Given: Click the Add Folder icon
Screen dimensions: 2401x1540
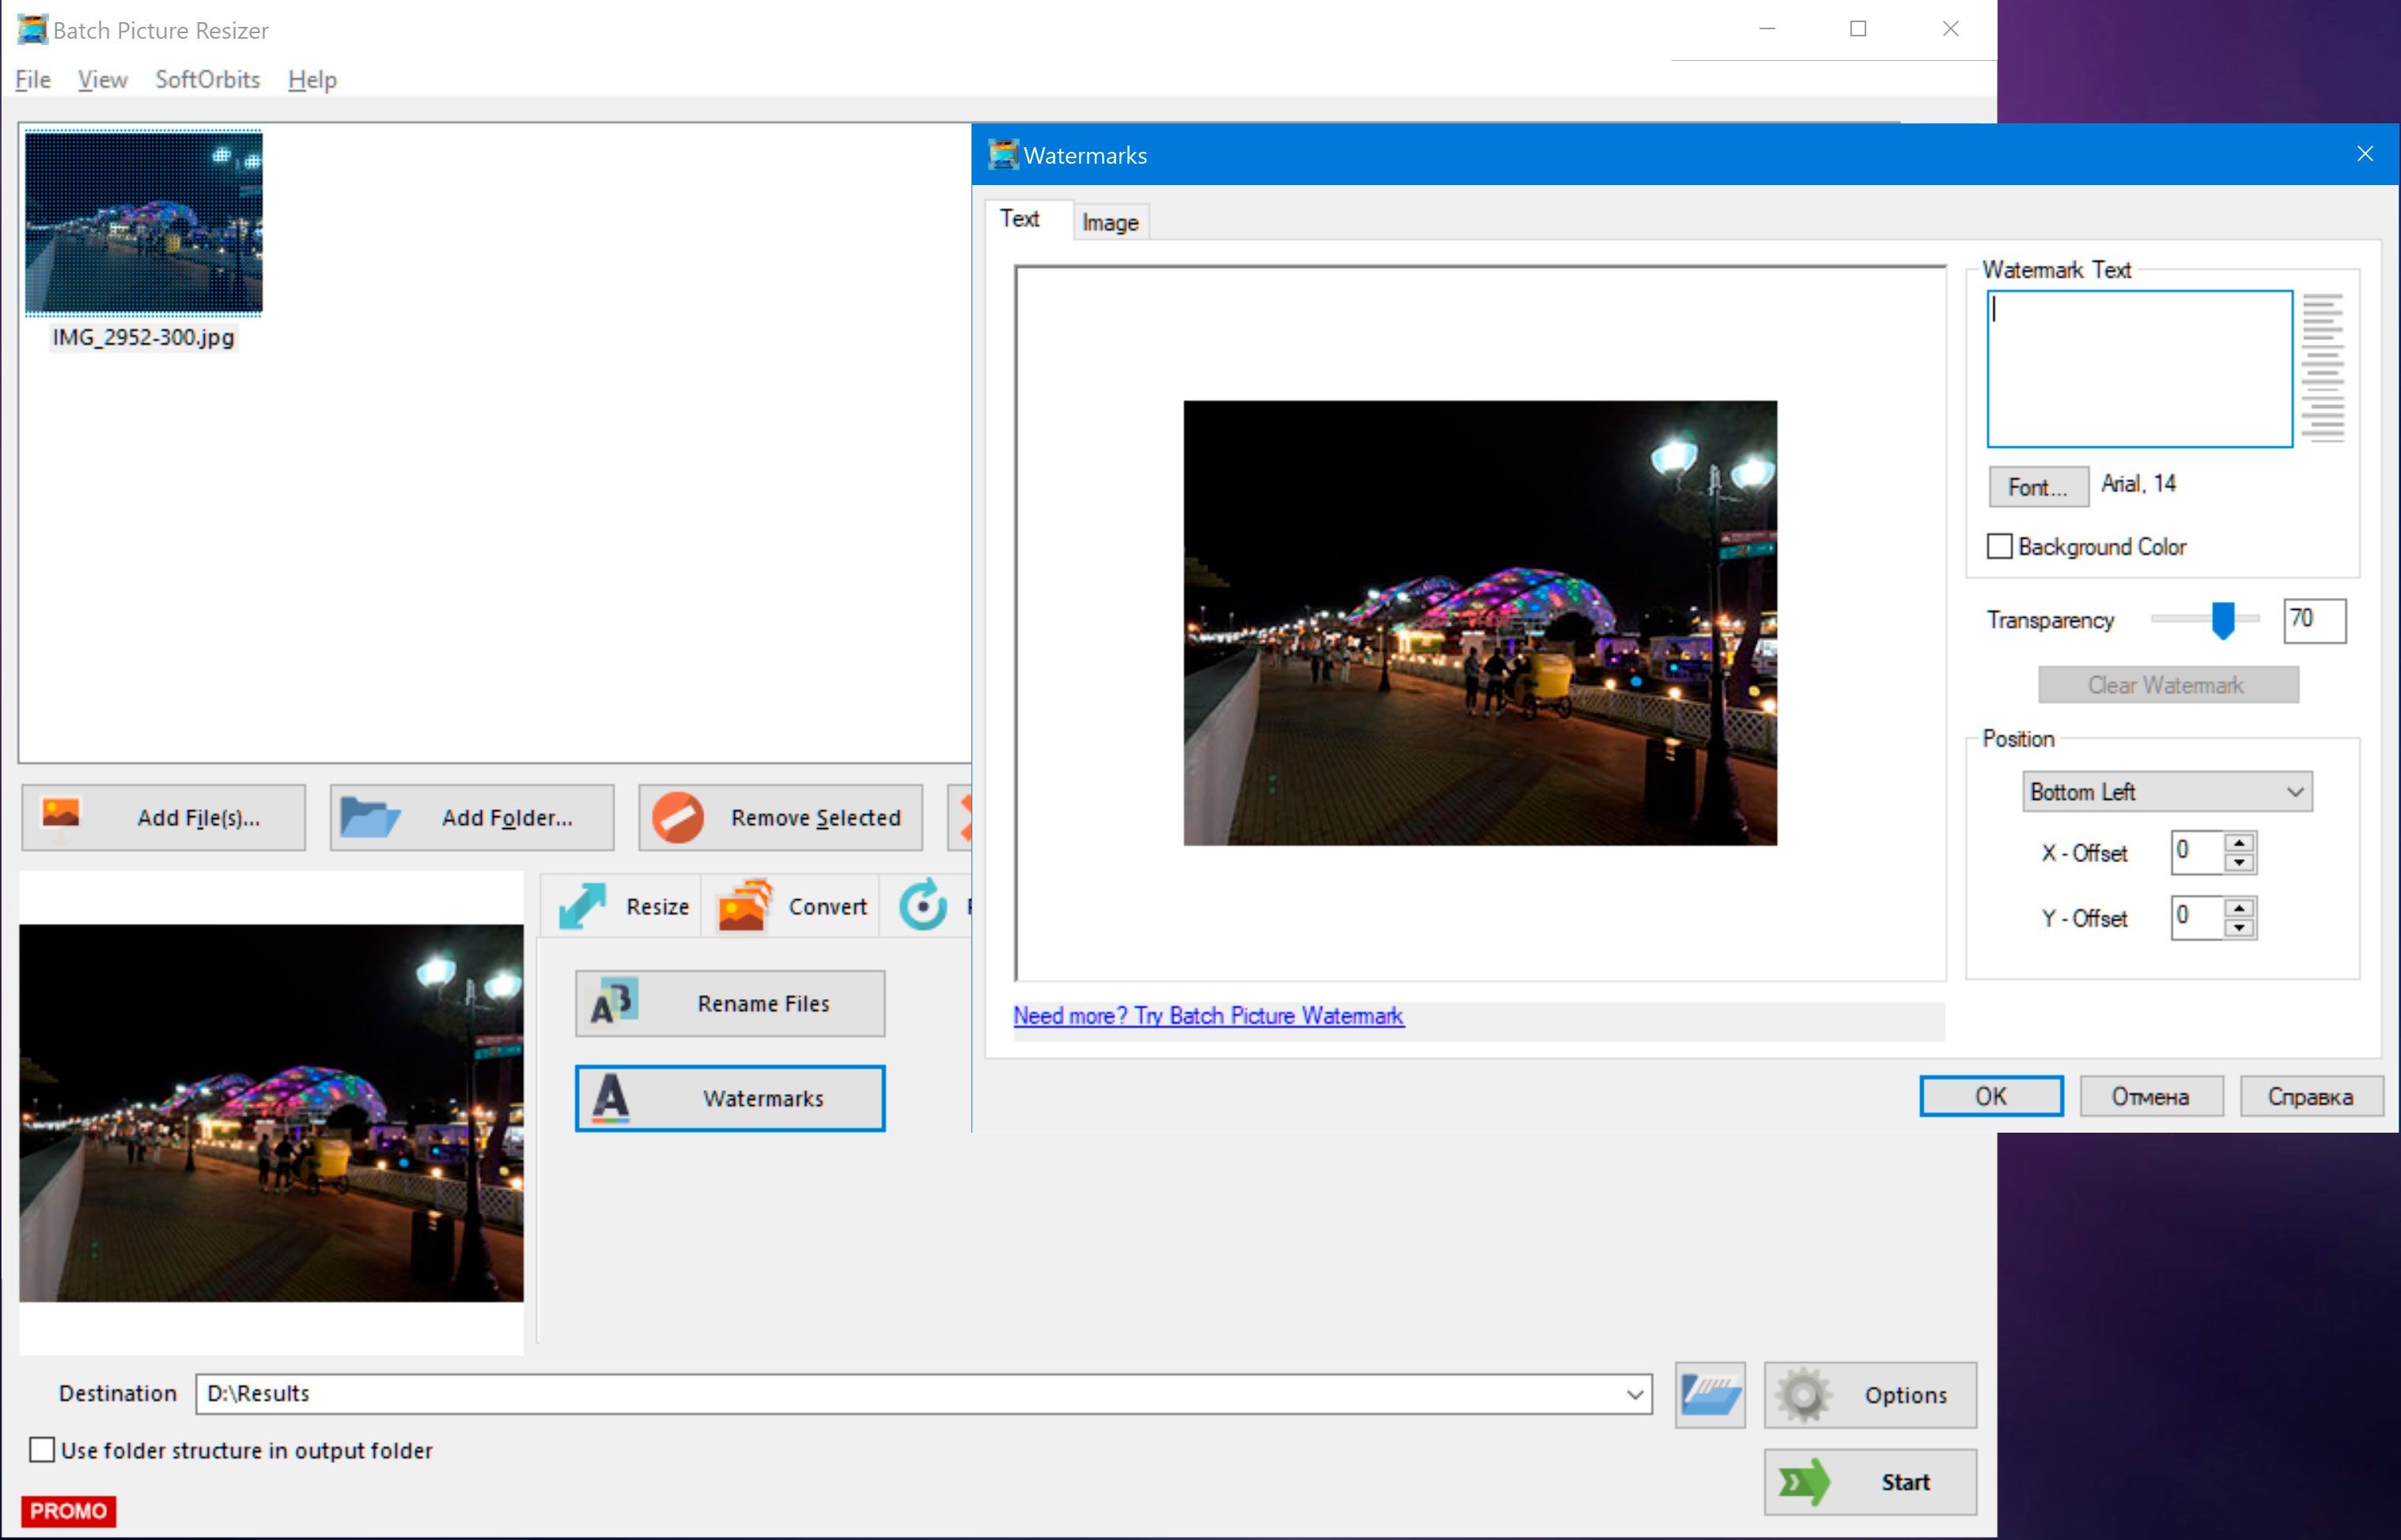Looking at the screenshot, I should (x=368, y=815).
